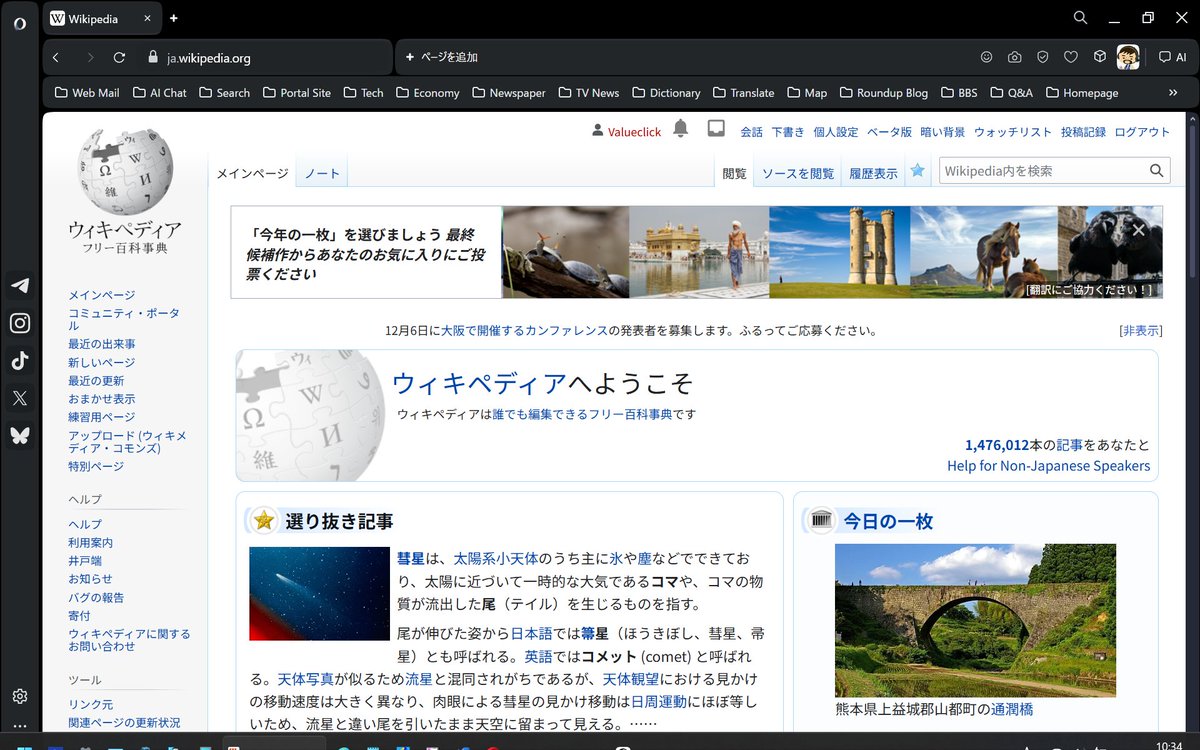The image size is (1200, 750).
Task: Close the picture of the year banner
Action: [x=1138, y=230]
